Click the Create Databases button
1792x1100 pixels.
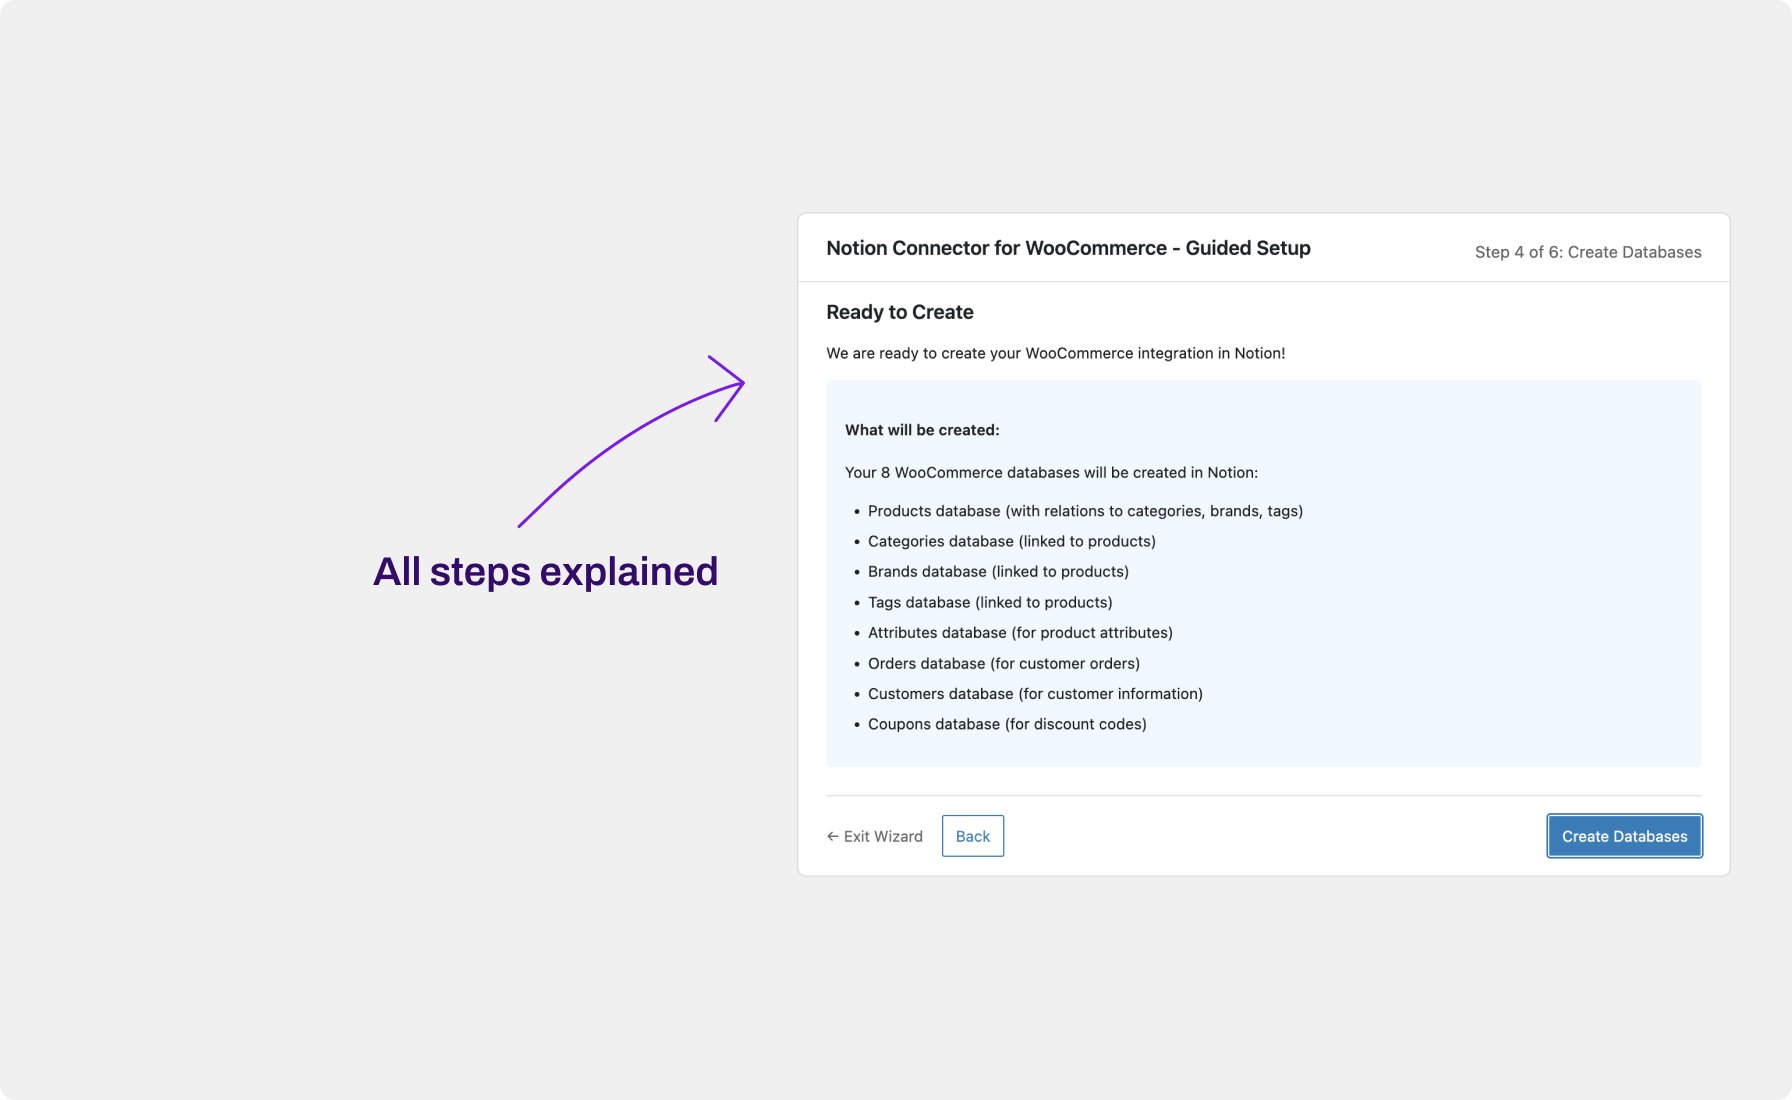1623,835
